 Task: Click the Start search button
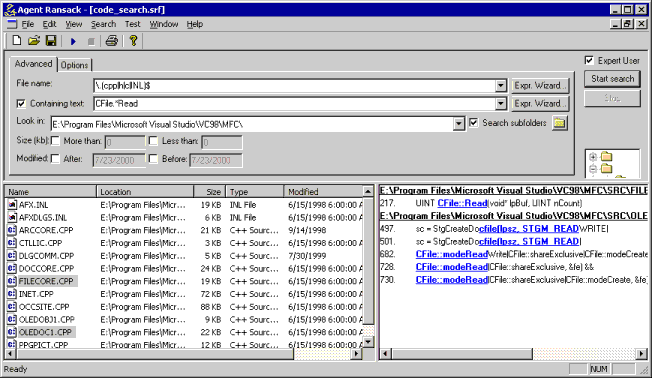coord(612,79)
